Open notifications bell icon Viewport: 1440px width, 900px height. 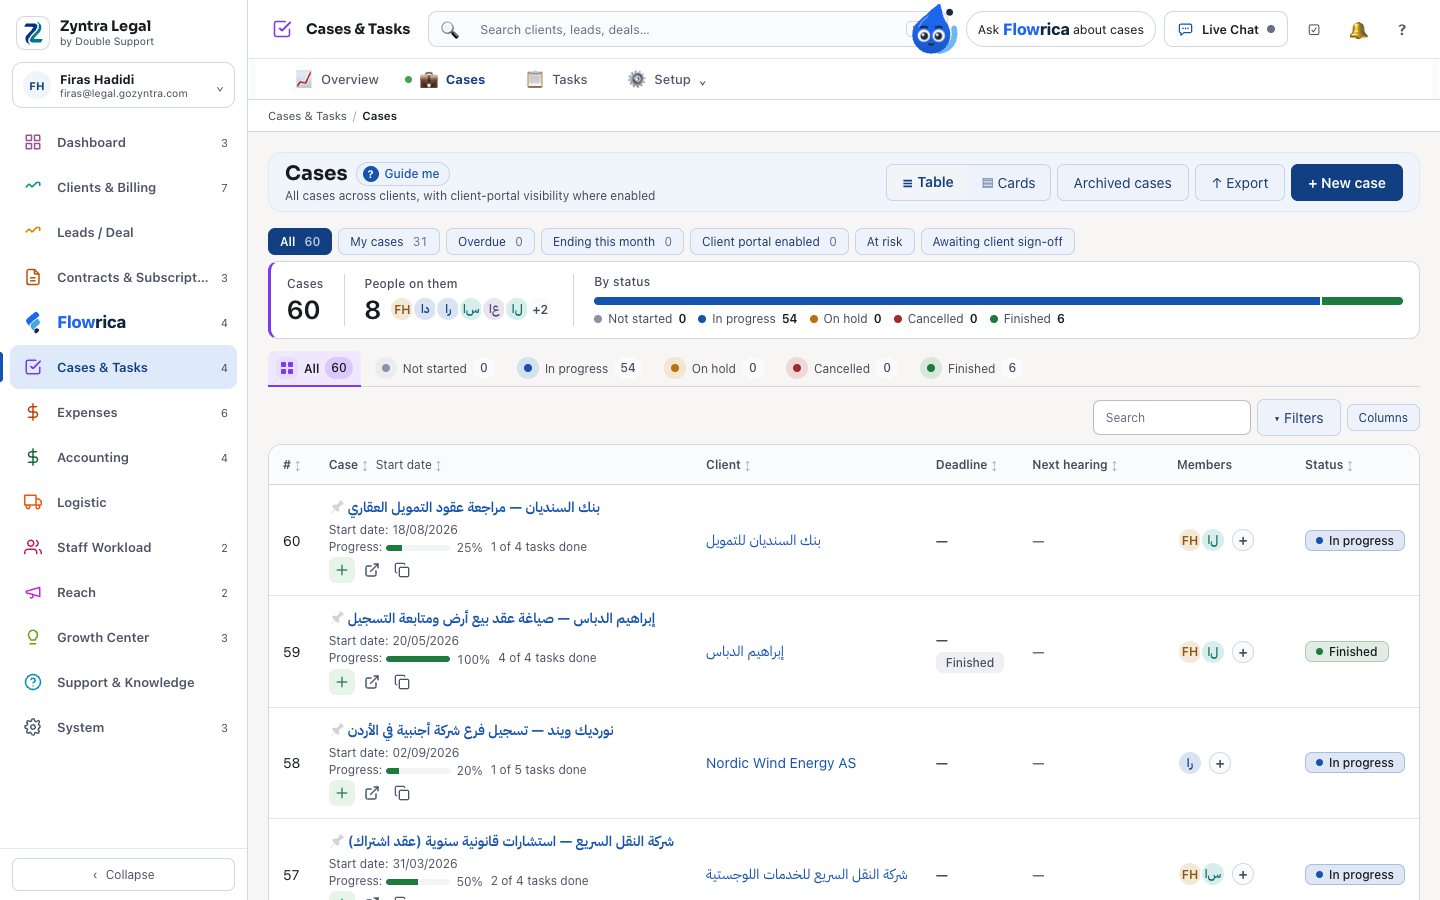[x=1358, y=30]
